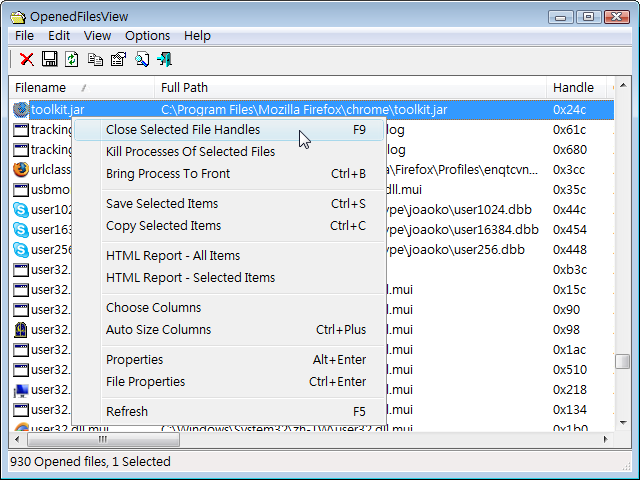
Task: Select Copy Selected Items in context menu
Action: pos(229,226)
